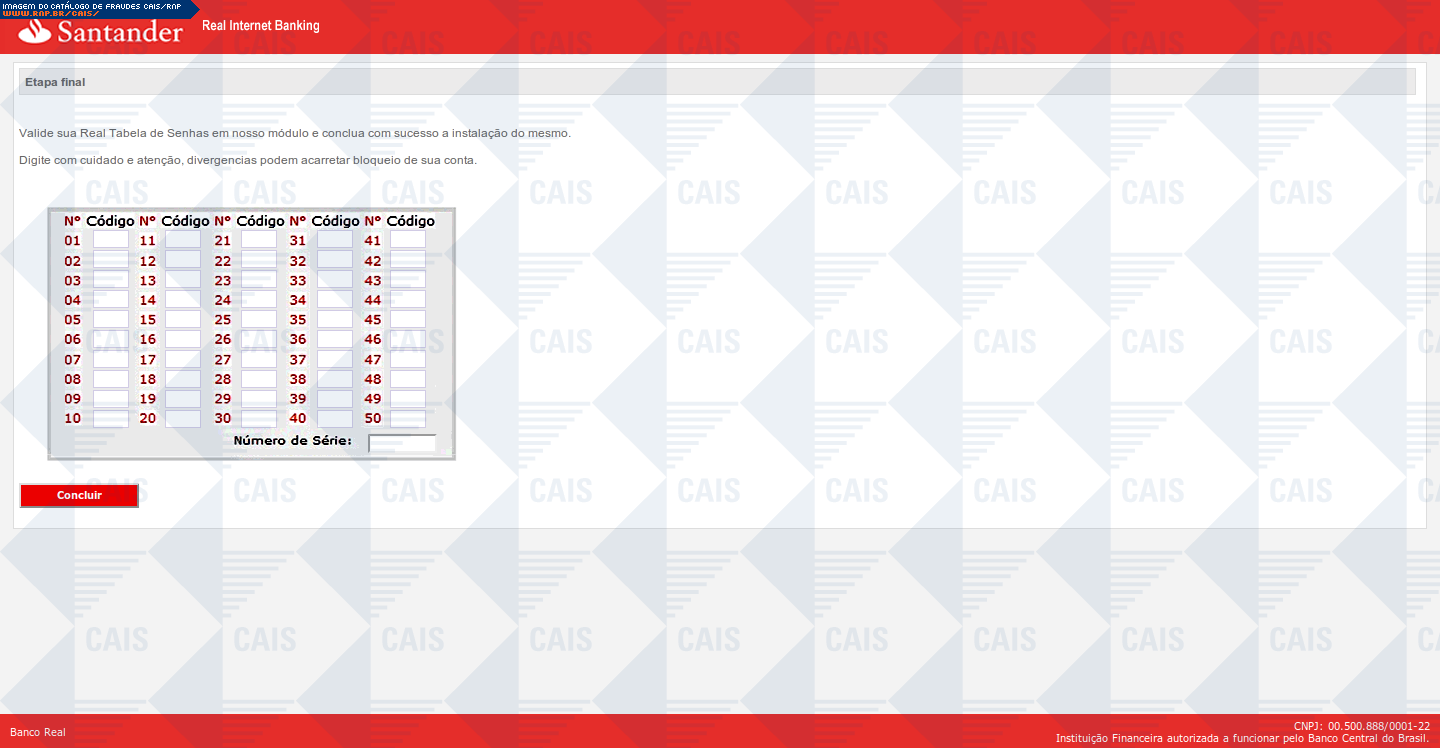Screen dimensions: 1440x748
Task: Click the code field for number 45
Action: click(x=408, y=320)
